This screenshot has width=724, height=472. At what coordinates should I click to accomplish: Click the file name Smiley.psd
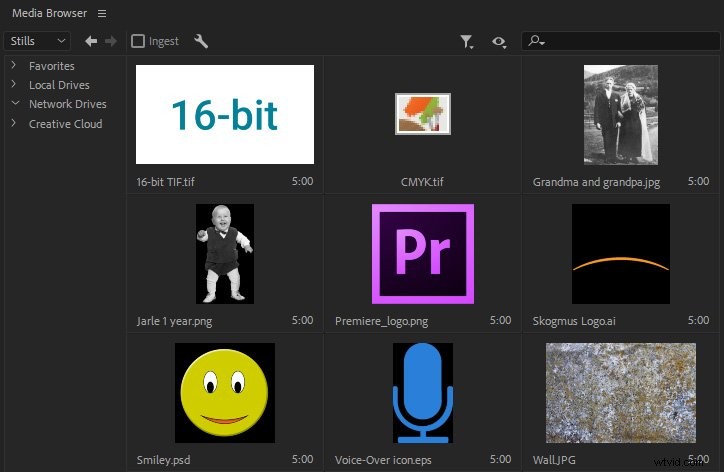pyautogui.click(x=163, y=460)
